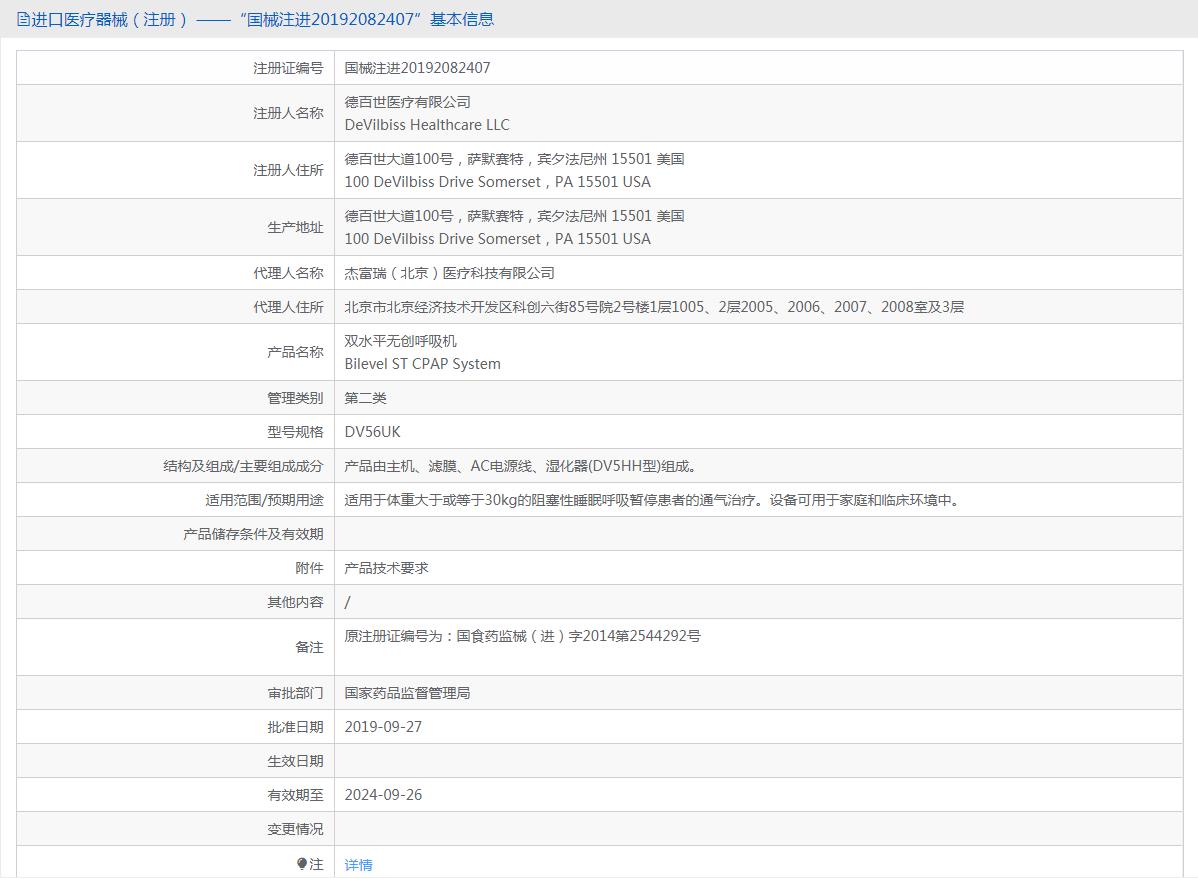Click the 适用范围/预期用途 label

[x=264, y=500]
